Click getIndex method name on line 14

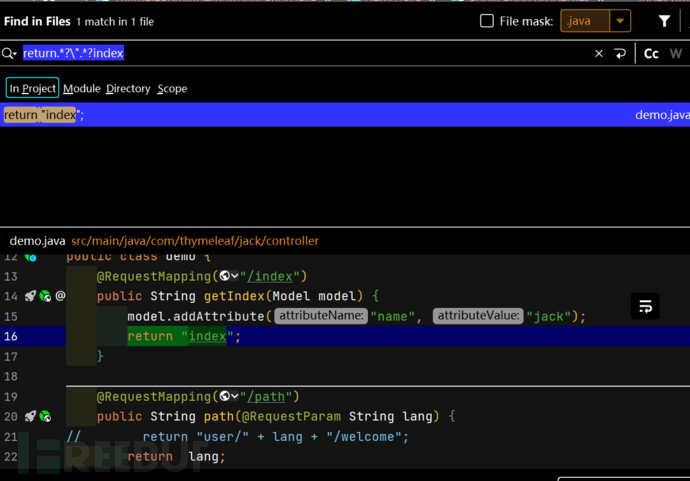[x=234, y=296]
